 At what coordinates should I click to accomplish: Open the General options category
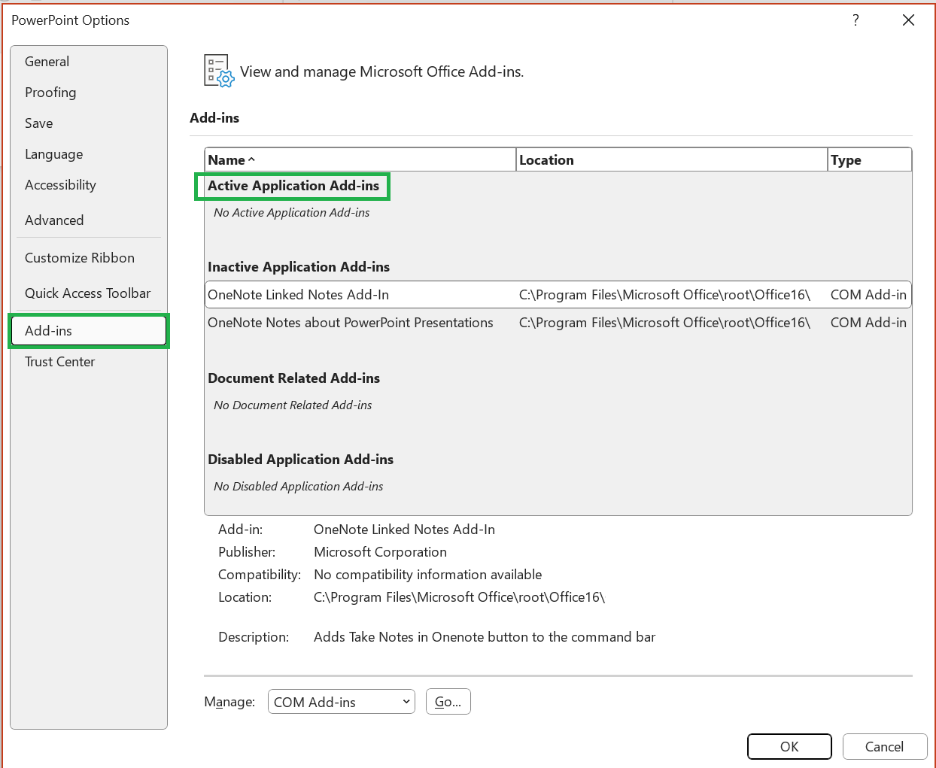point(47,61)
